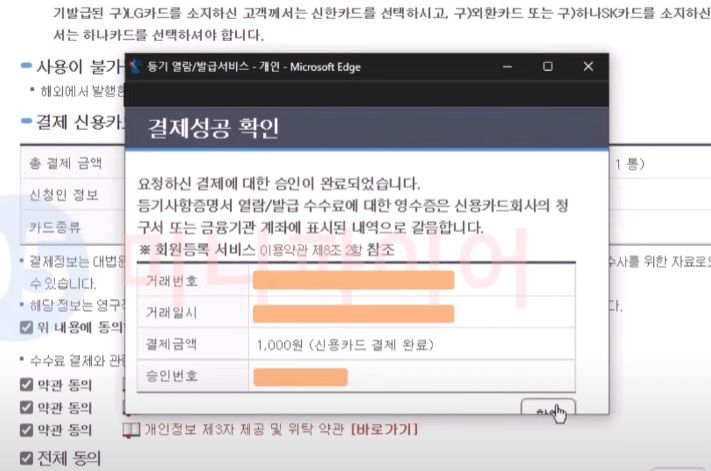The height and width of the screenshot is (471, 711).
Task: Click the 총 결제 금액 label in background page
Action: pos(66,163)
